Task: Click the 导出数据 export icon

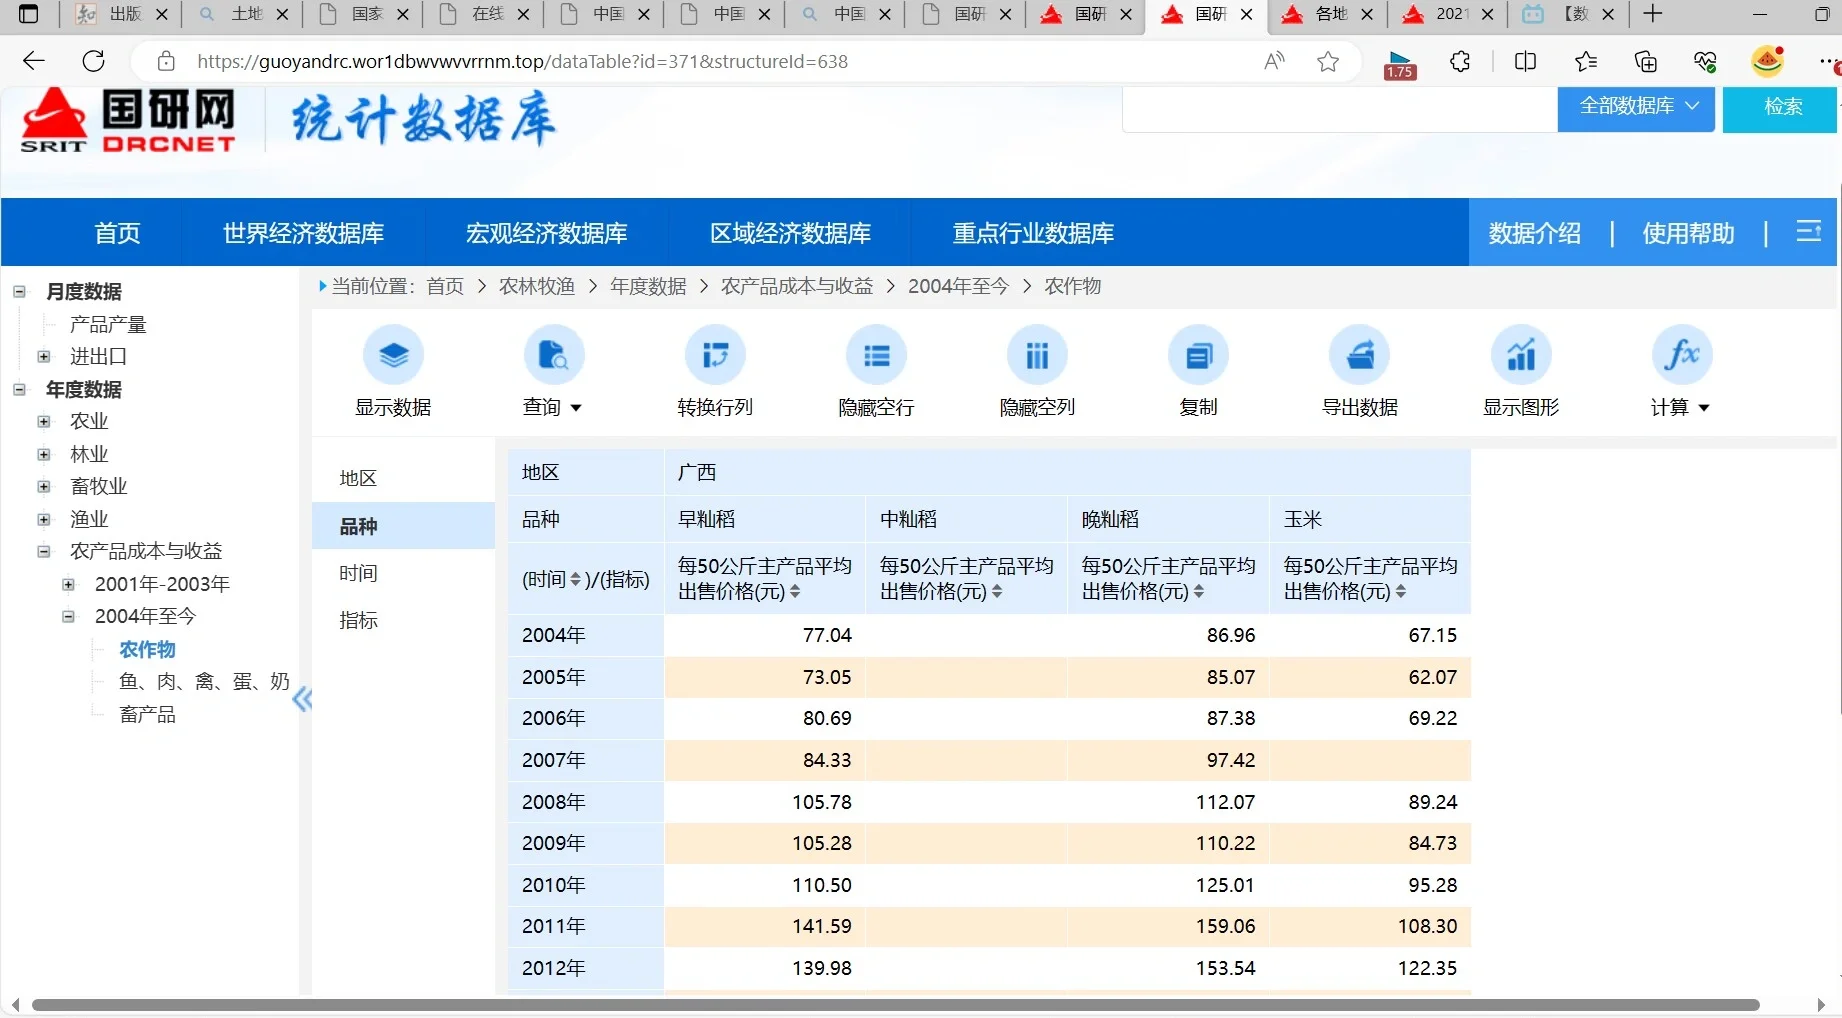Action: pyautogui.click(x=1359, y=355)
